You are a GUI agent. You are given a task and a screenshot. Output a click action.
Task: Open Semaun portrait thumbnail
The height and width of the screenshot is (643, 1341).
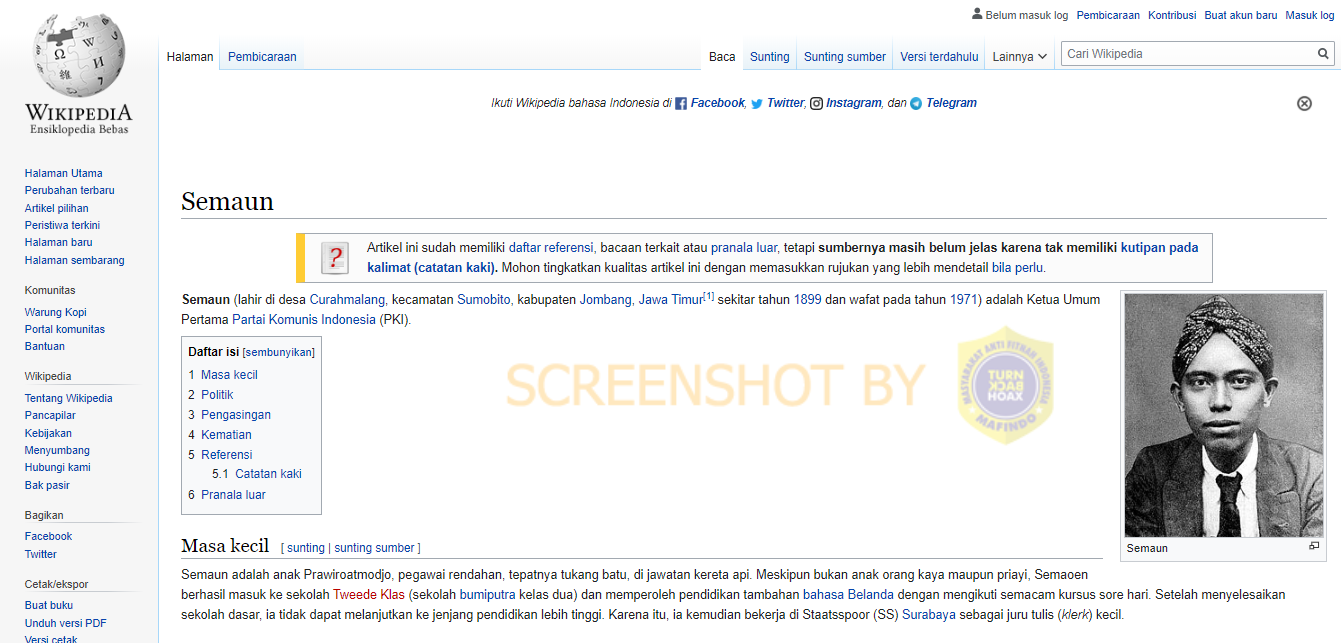[1224, 415]
